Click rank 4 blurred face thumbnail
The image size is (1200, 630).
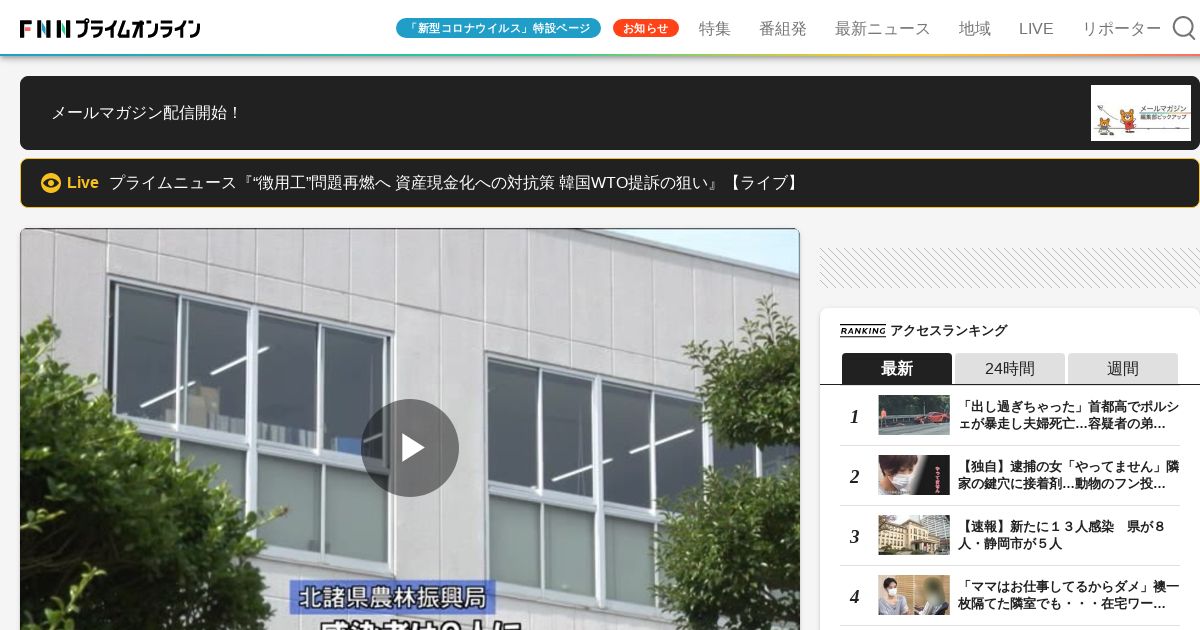(914, 595)
